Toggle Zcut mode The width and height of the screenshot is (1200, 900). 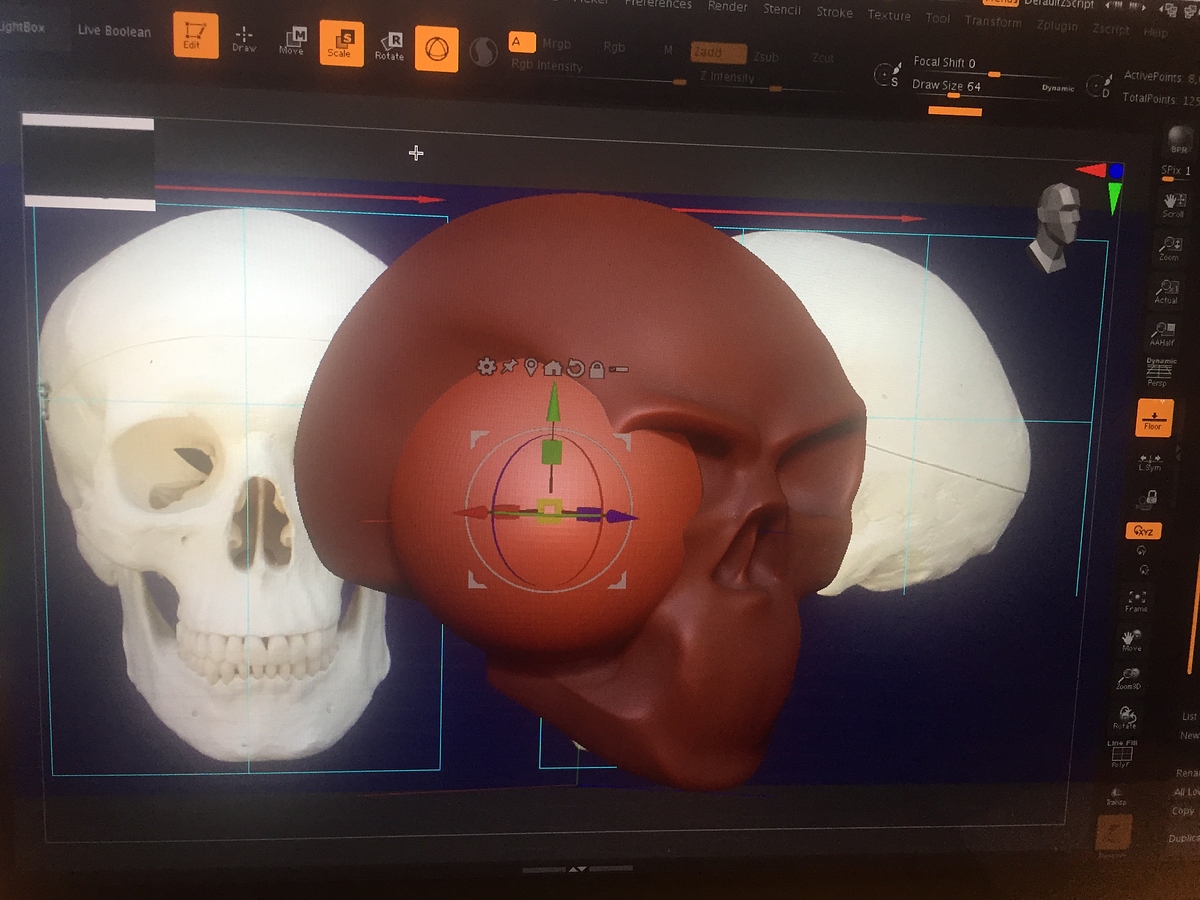tap(822, 58)
